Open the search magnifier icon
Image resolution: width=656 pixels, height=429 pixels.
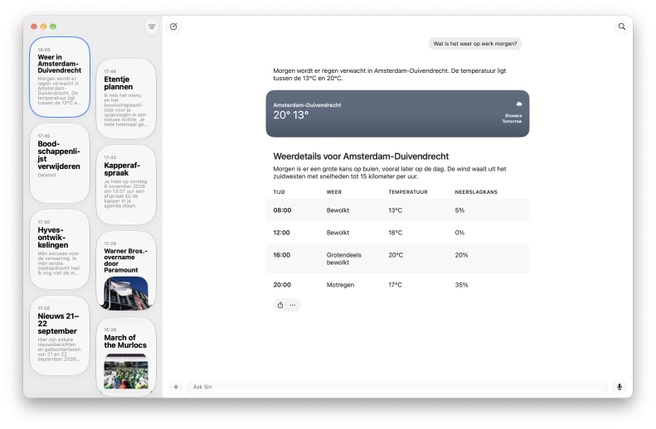pyautogui.click(x=622, y=26)
